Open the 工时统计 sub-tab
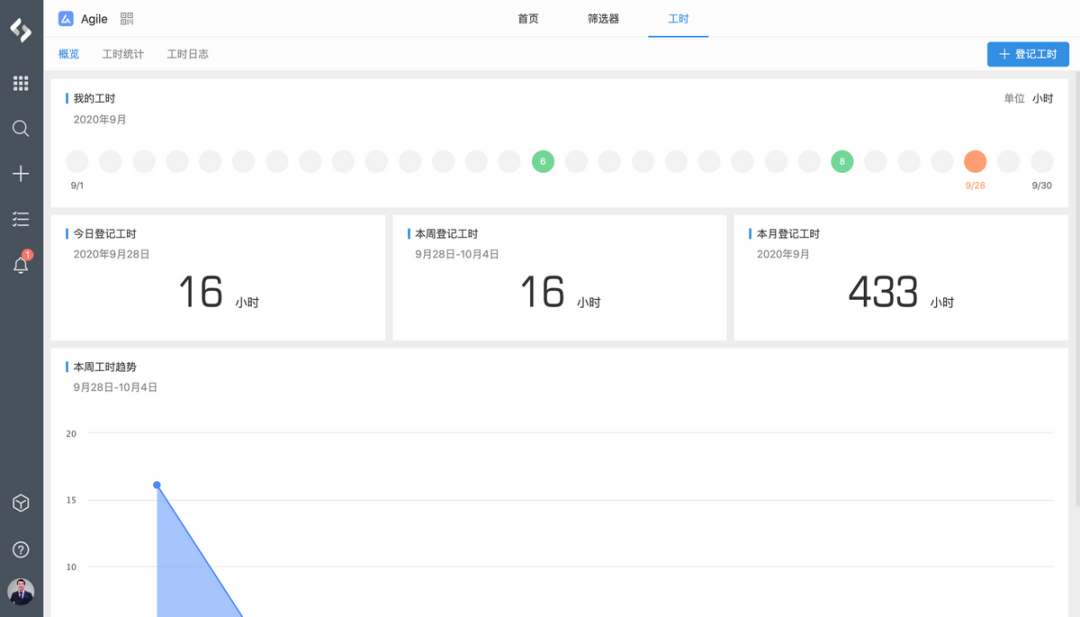Viewport: 1080px width, 617px height. coord(123,54)
